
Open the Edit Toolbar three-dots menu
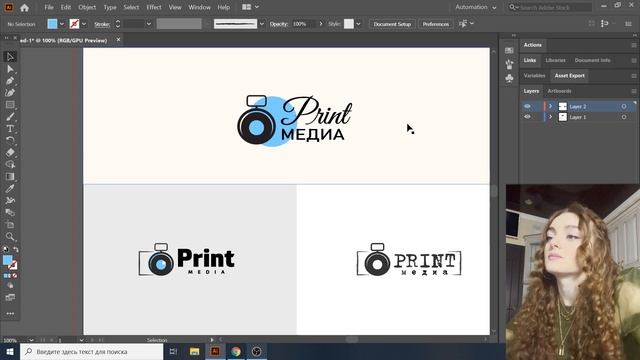[10, 313]
